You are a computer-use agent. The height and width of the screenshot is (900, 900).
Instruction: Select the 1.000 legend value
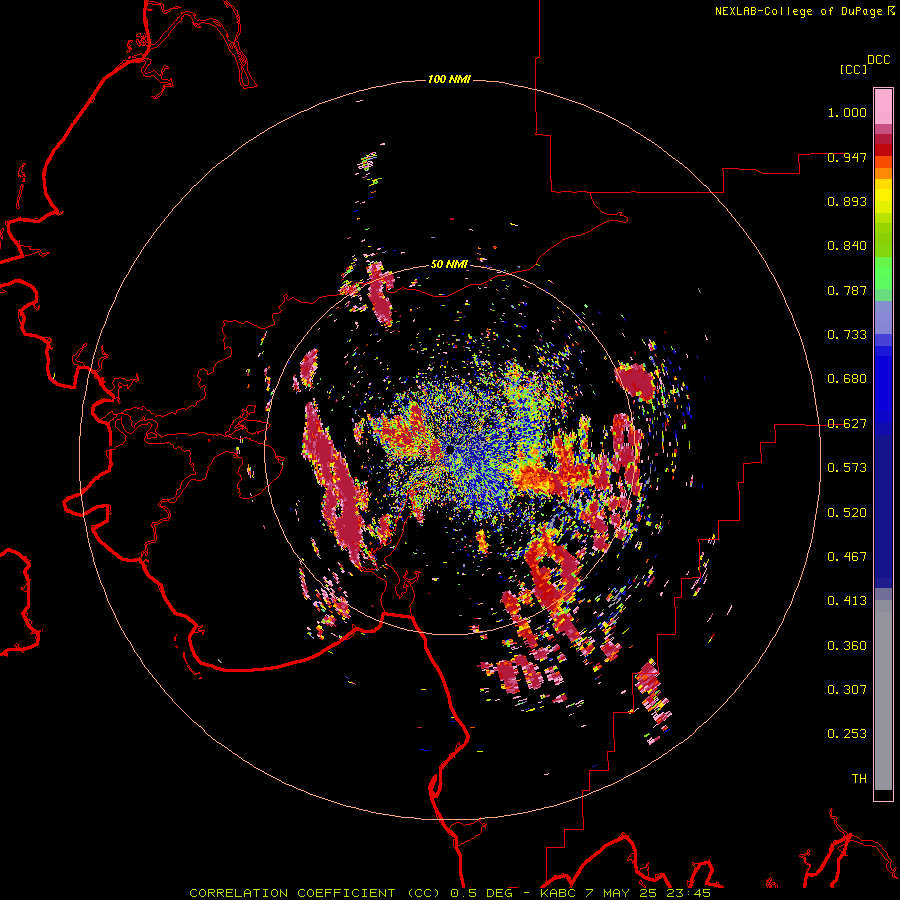coord(847,112)
